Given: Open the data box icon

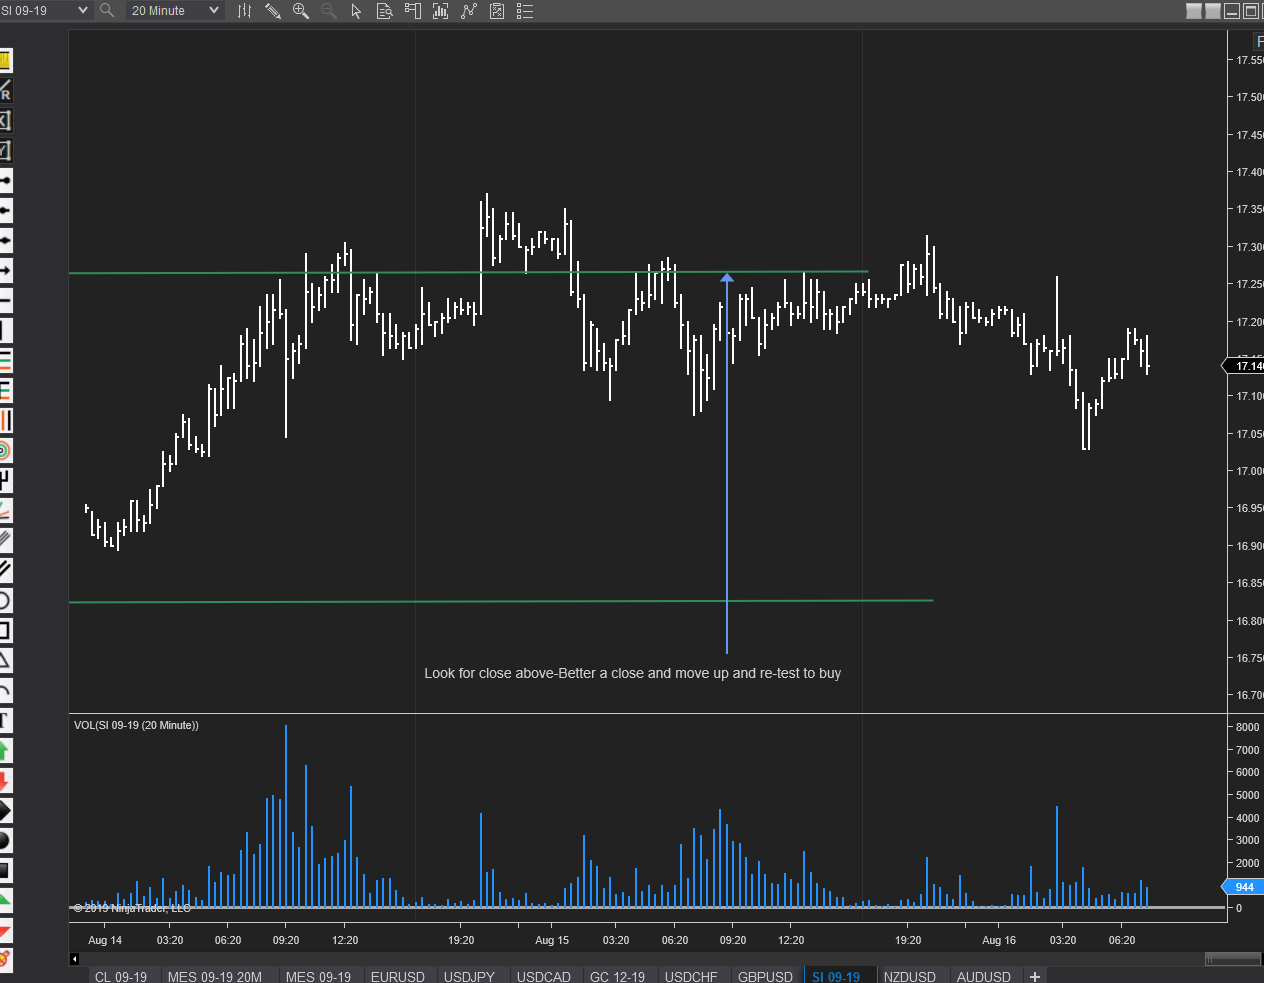Looking at the screenshot, I should click(x=384, y=11).
